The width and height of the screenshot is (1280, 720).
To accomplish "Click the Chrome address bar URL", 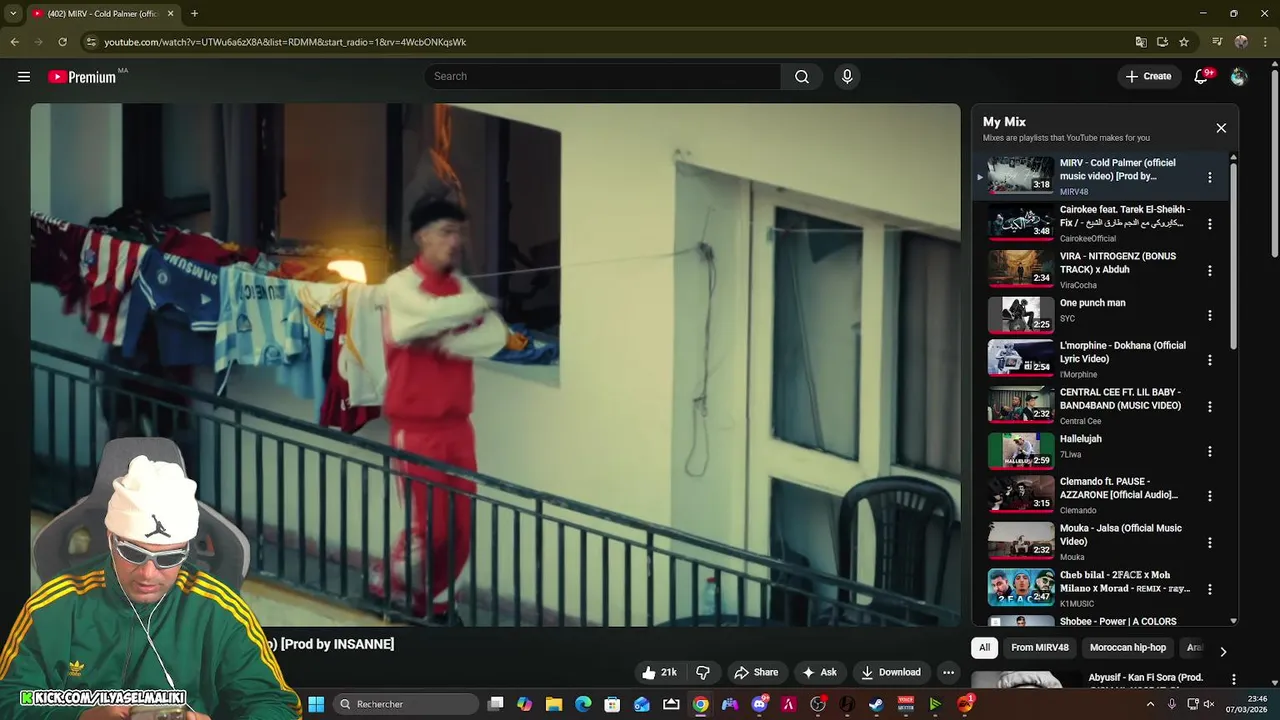I will coord(285,42).
